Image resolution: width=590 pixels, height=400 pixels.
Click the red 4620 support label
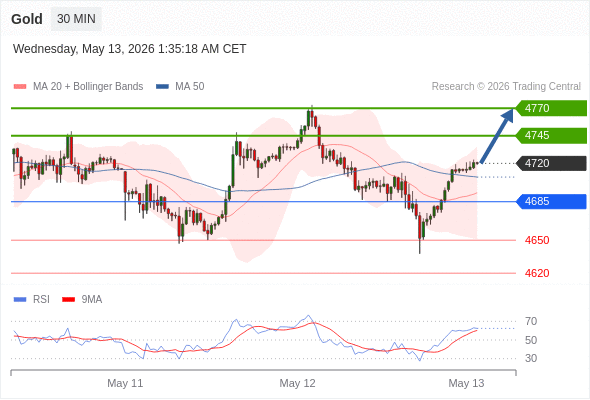537,273
